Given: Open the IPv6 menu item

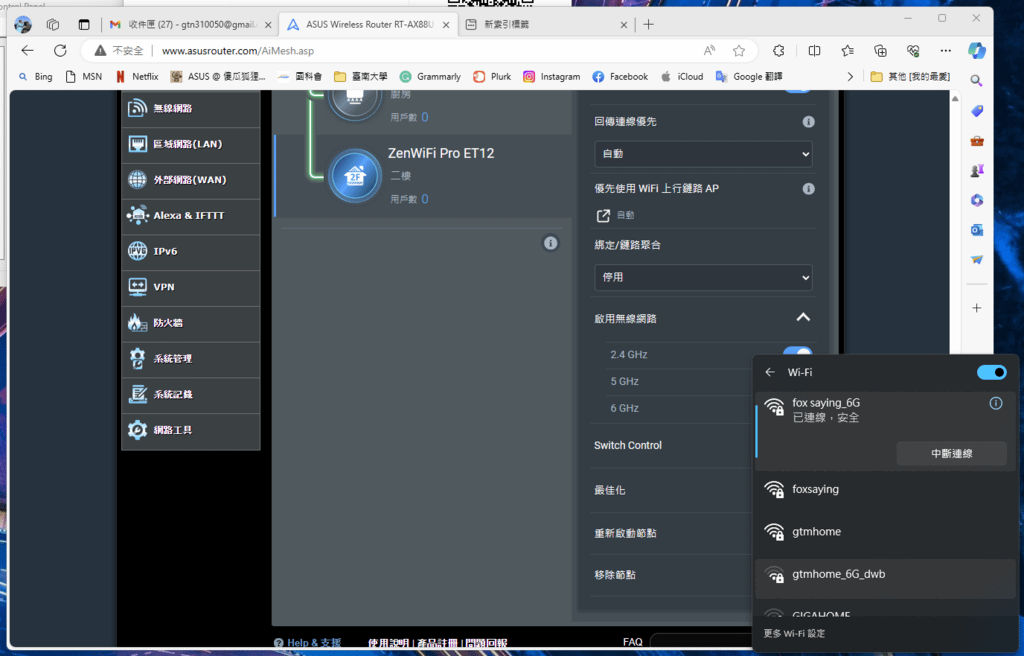Looking at the screenshot, I should coord(191,252).
